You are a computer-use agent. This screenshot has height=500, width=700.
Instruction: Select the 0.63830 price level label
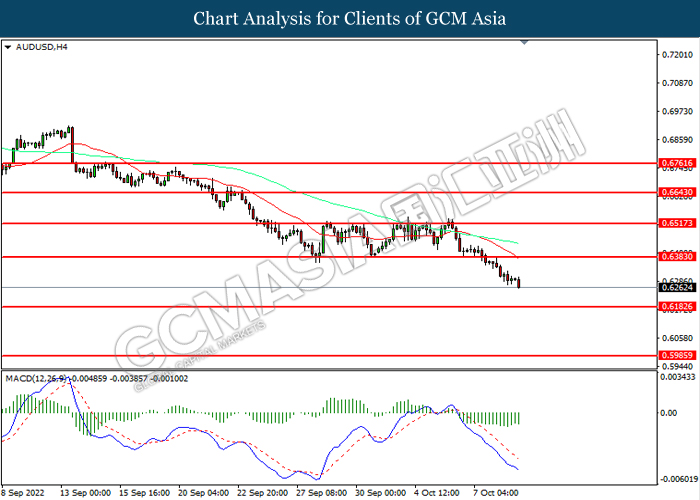[677, 256]
